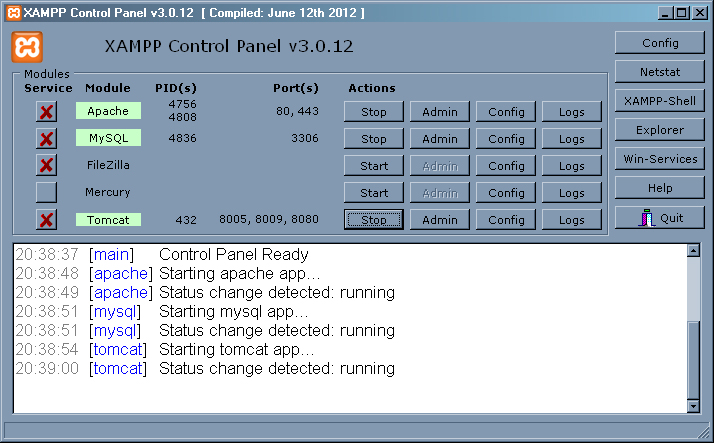
Task: Stop the Apache module
Action: (374, 112)
